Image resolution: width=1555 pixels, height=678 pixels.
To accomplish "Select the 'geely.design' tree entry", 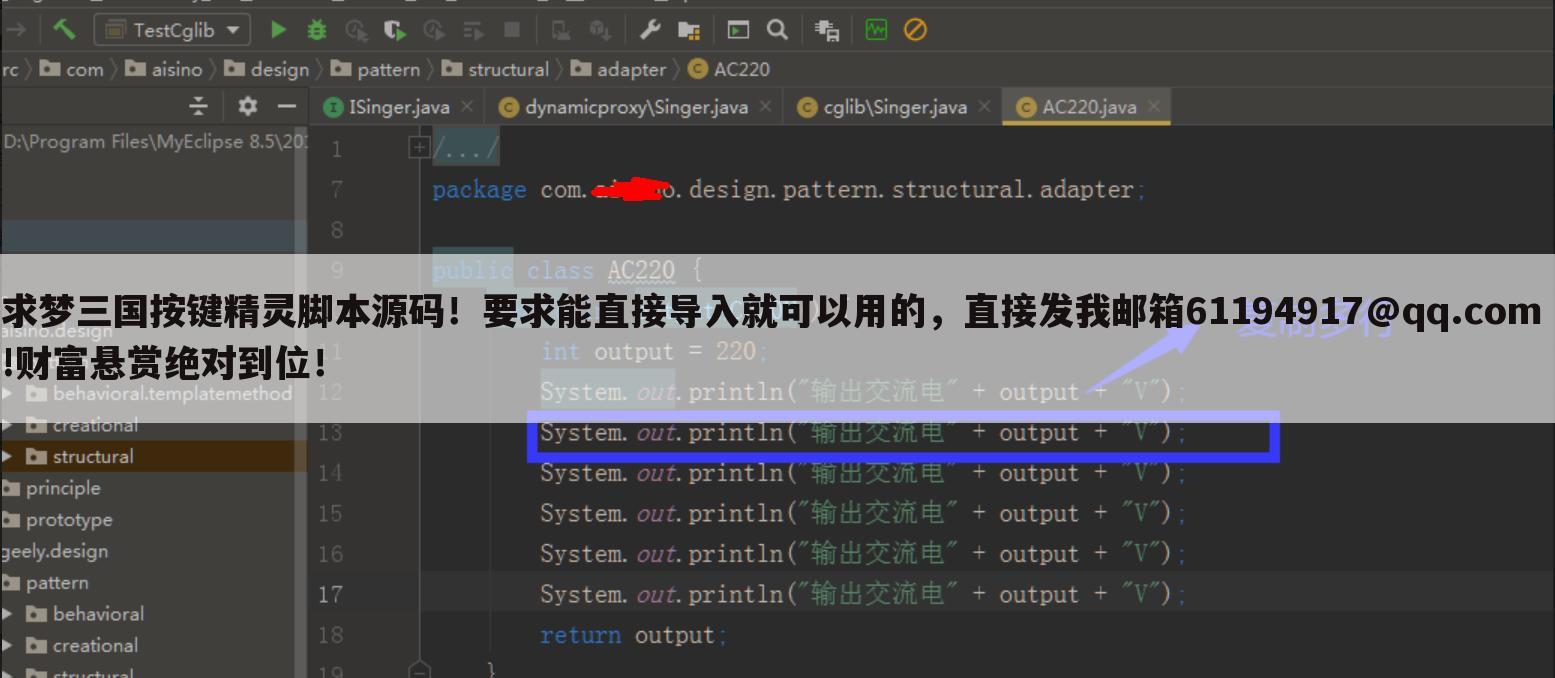I will click(x=54, y=551).
